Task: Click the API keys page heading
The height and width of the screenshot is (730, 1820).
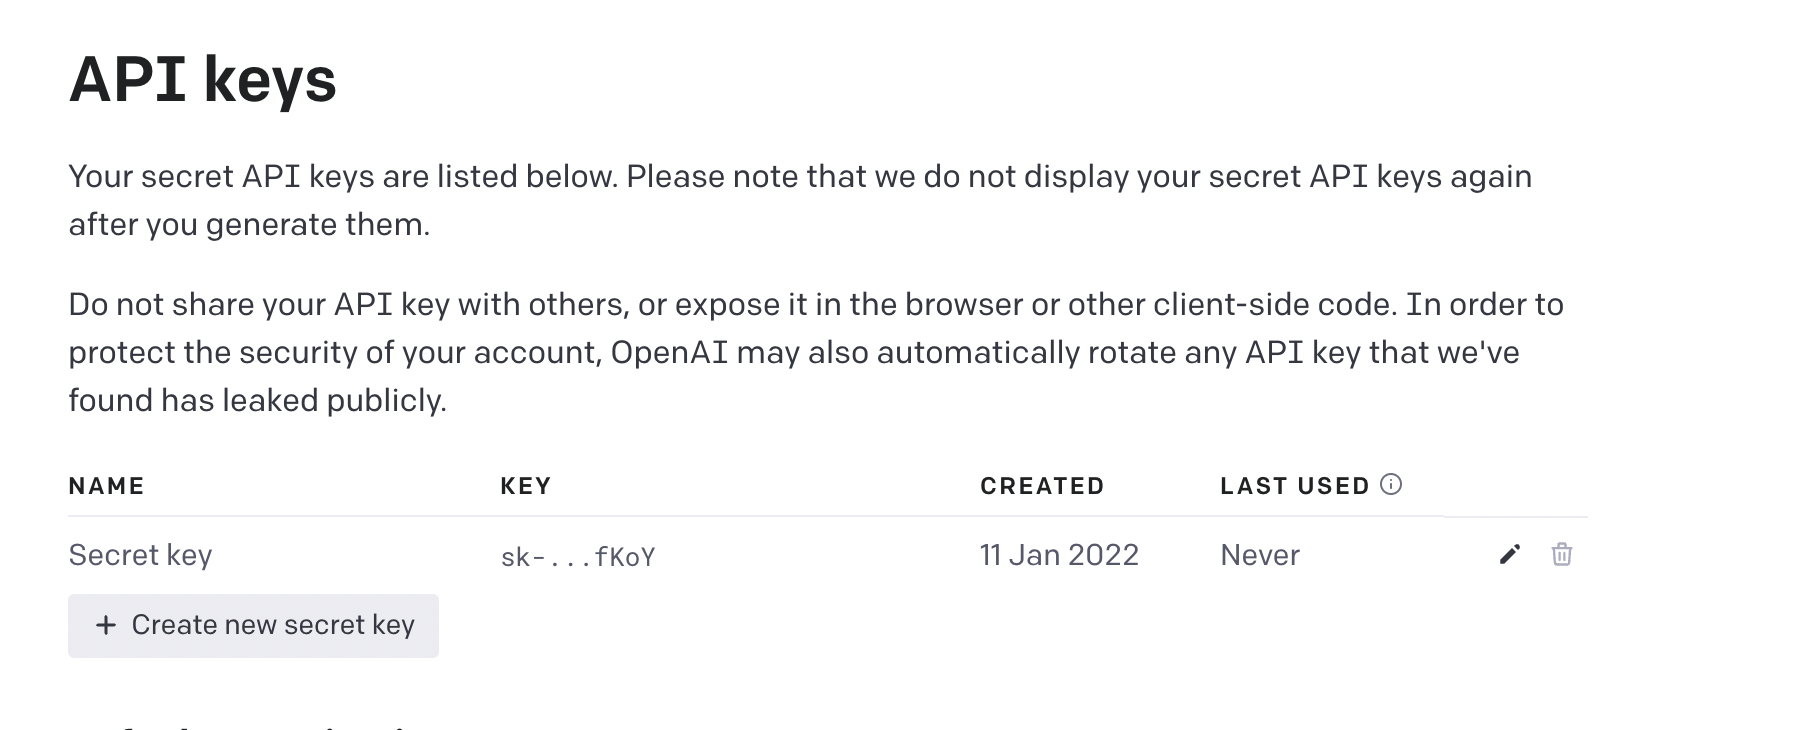Action: [x=203, y=80]
